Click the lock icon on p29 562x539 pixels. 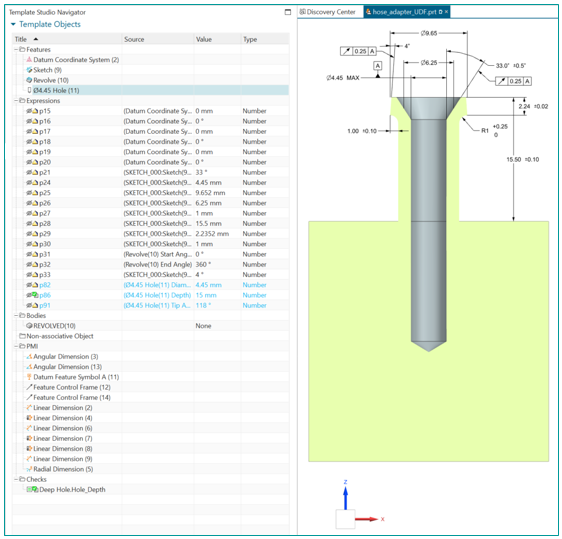click(x=35, y=234)
